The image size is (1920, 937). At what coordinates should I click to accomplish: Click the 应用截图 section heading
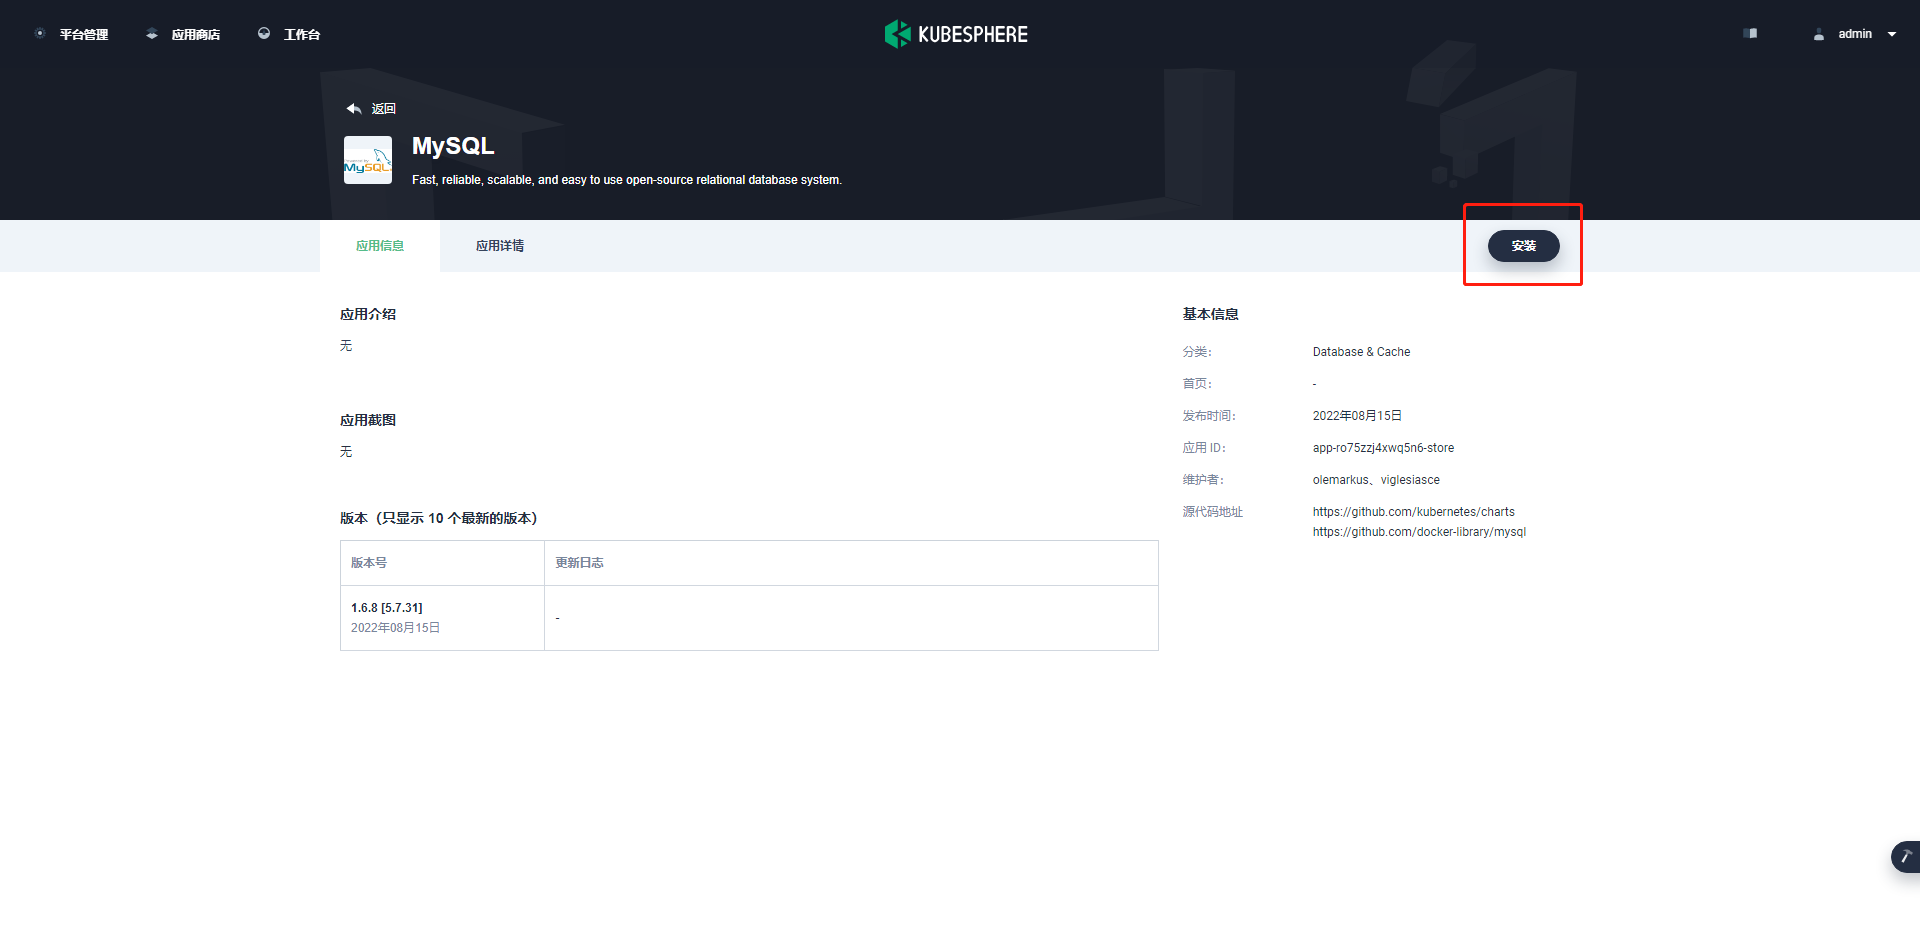point(368,420)
